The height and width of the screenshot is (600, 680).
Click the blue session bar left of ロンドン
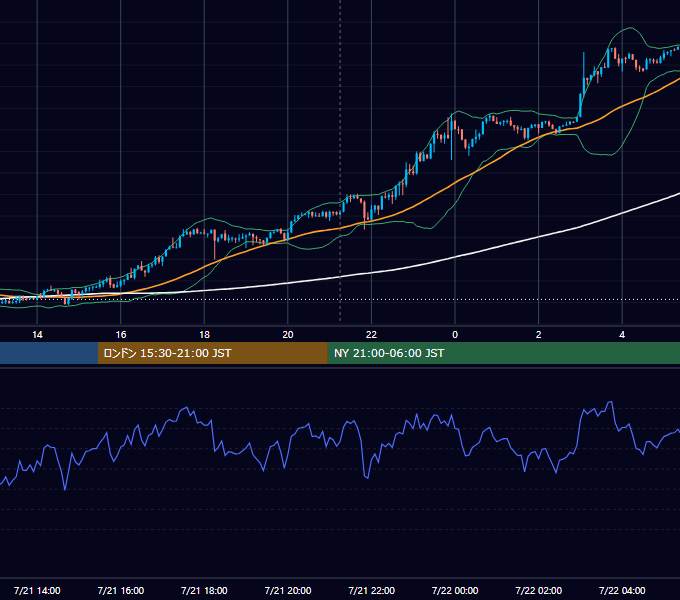[49, 353]
